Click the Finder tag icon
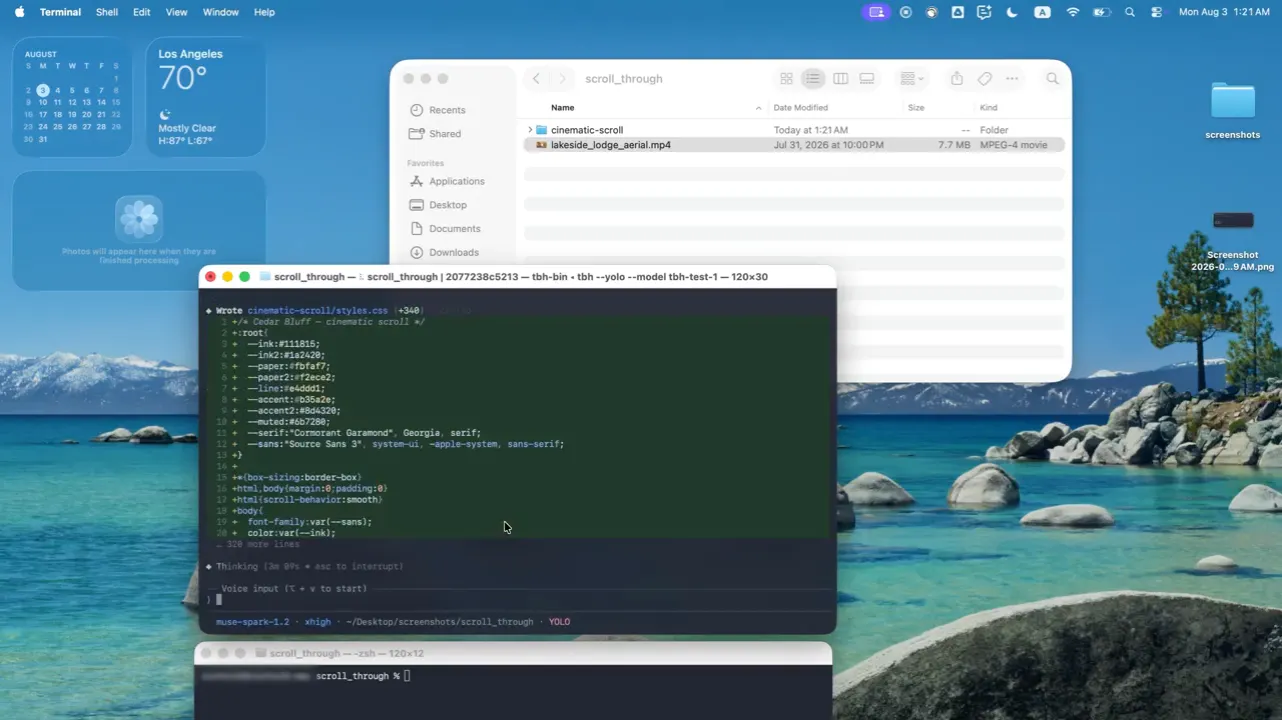Image resolution: width=1282 pixels, height=720 pixels. 985,79
